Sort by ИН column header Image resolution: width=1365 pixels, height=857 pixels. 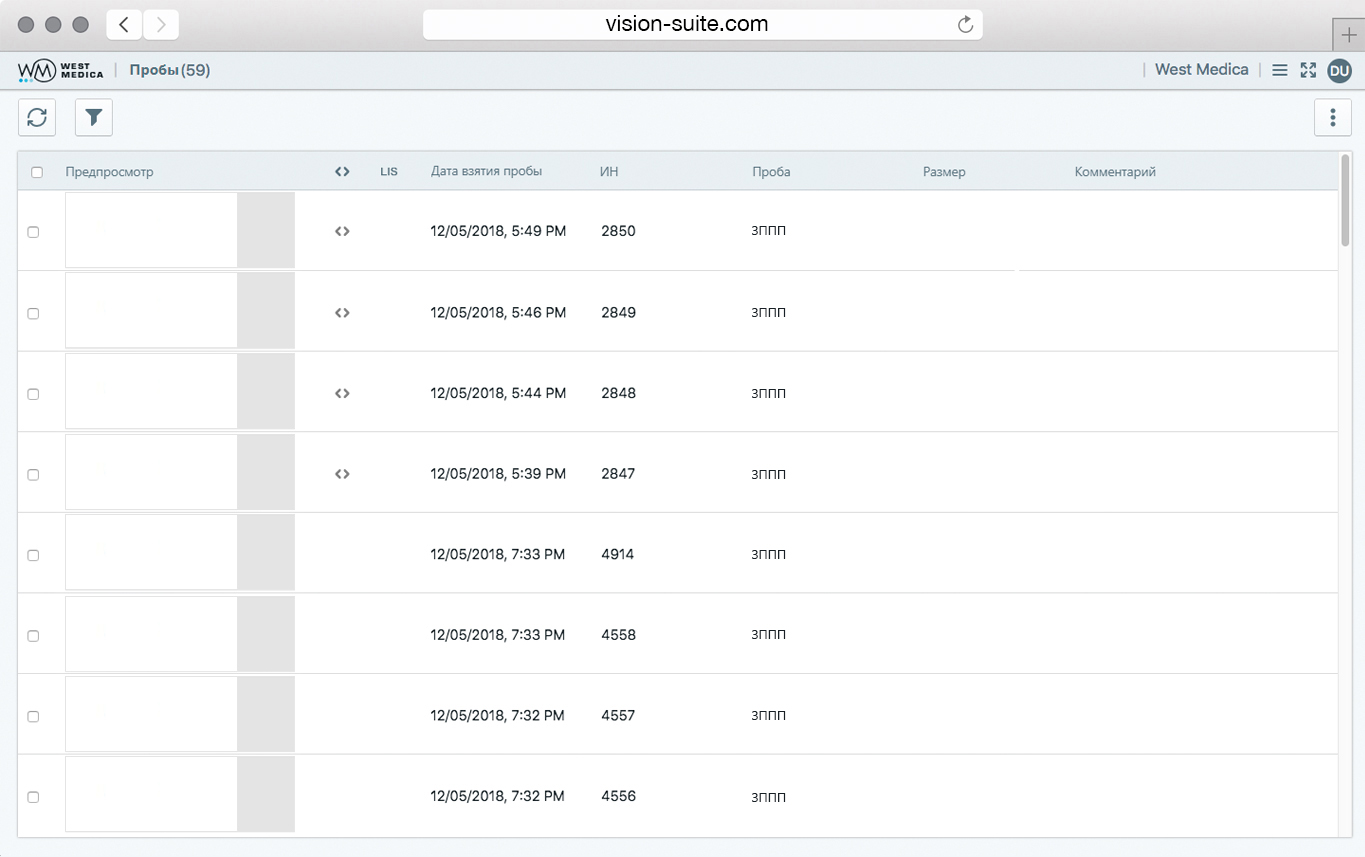click(609, 172)
